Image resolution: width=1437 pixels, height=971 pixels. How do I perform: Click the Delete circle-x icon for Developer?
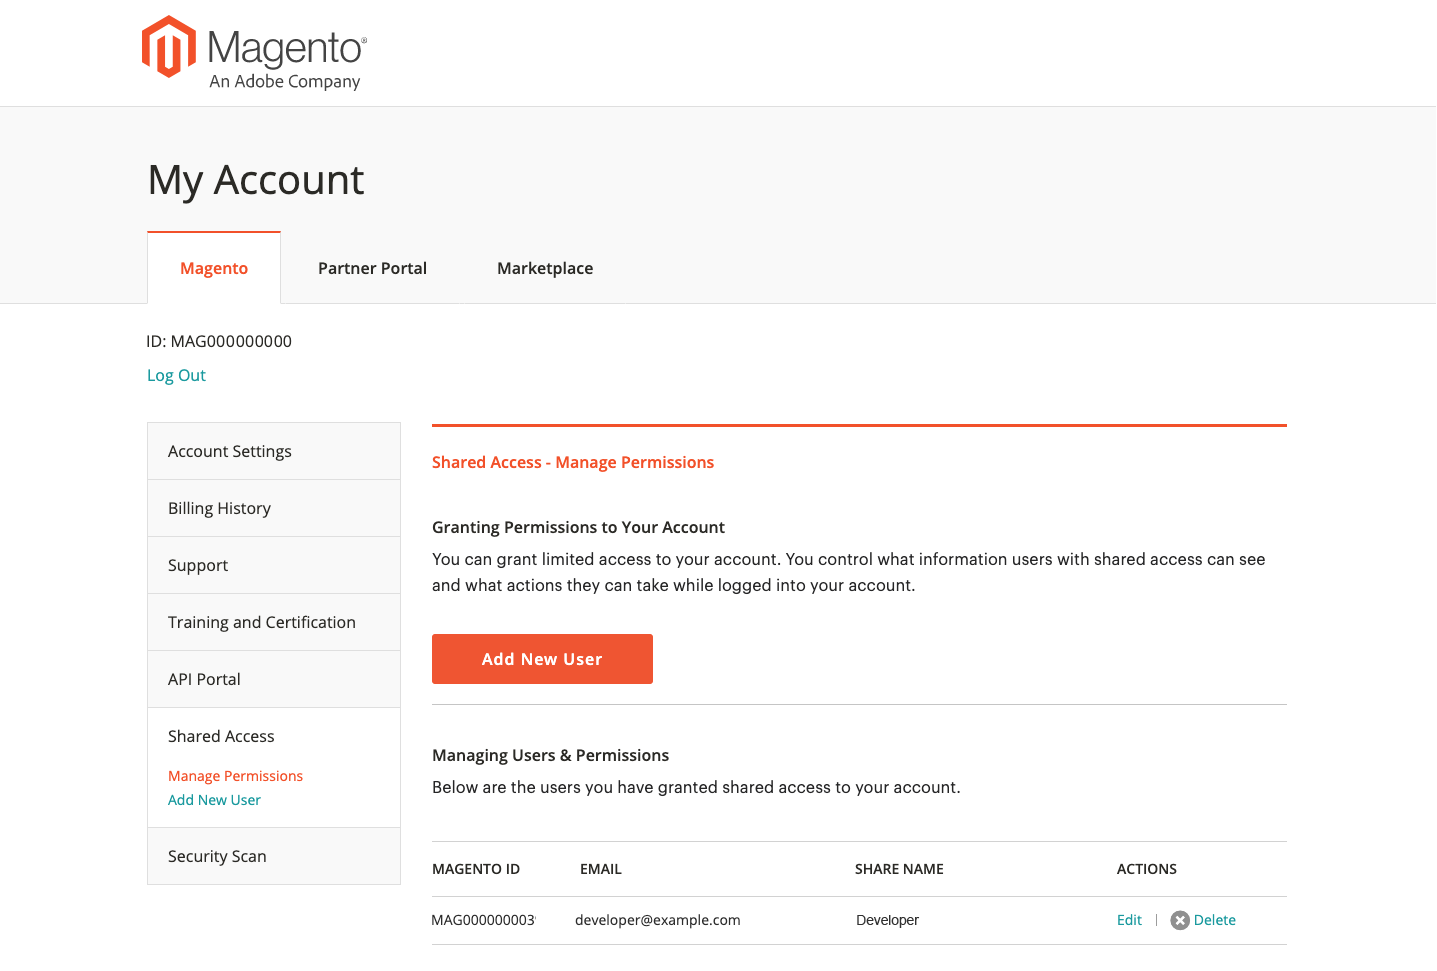[1180, 920]
